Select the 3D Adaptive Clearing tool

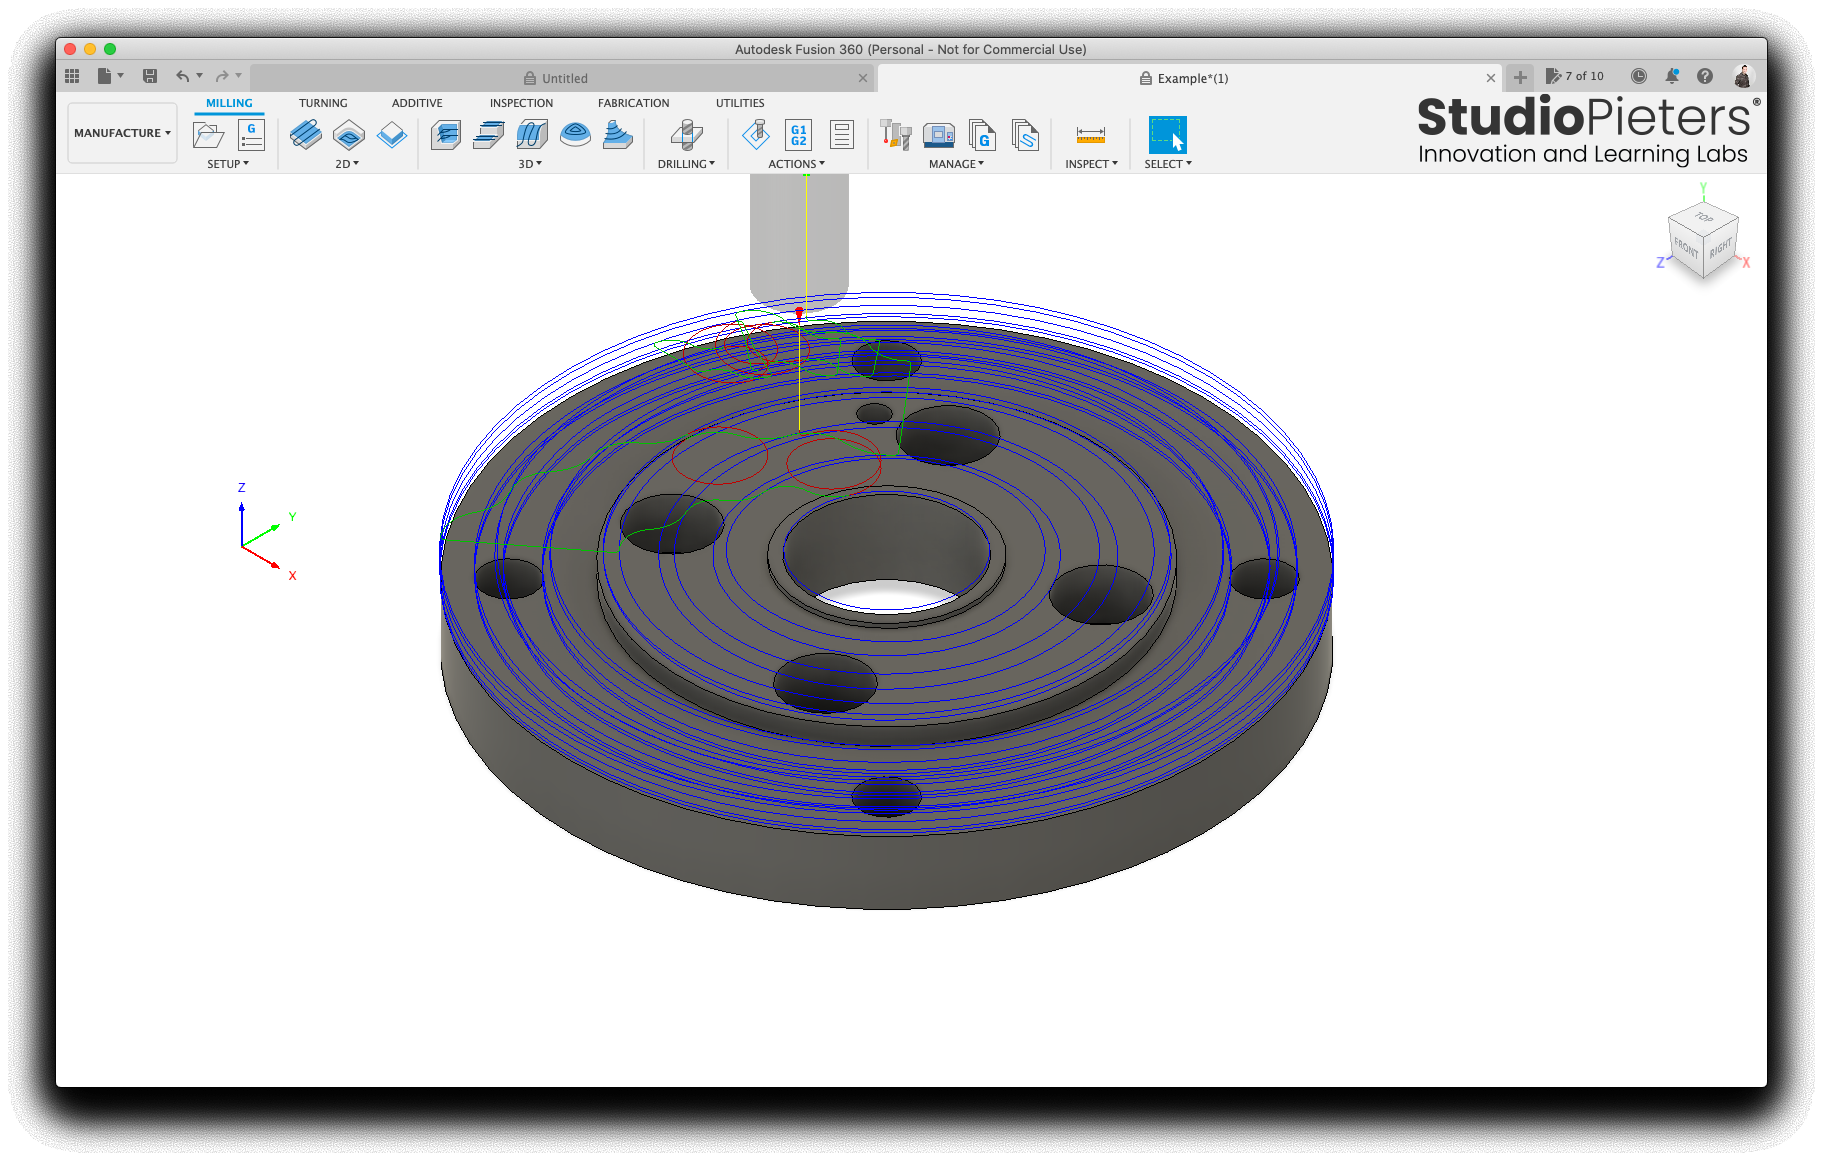[x=446, y=134]
